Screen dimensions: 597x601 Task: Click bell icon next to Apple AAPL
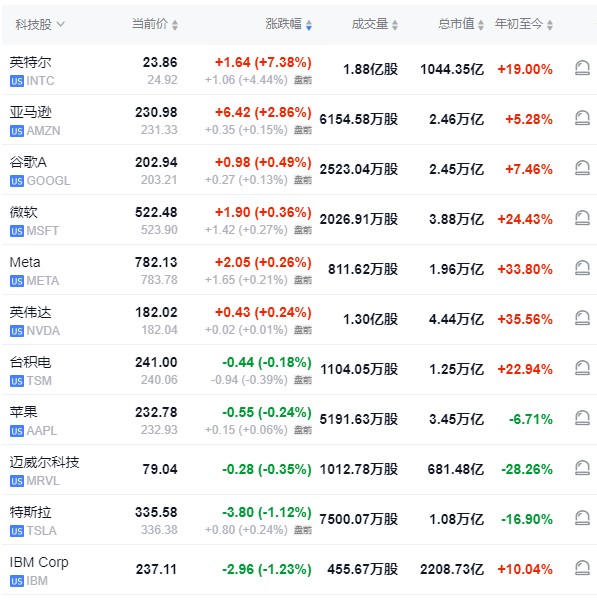(582, 419)
